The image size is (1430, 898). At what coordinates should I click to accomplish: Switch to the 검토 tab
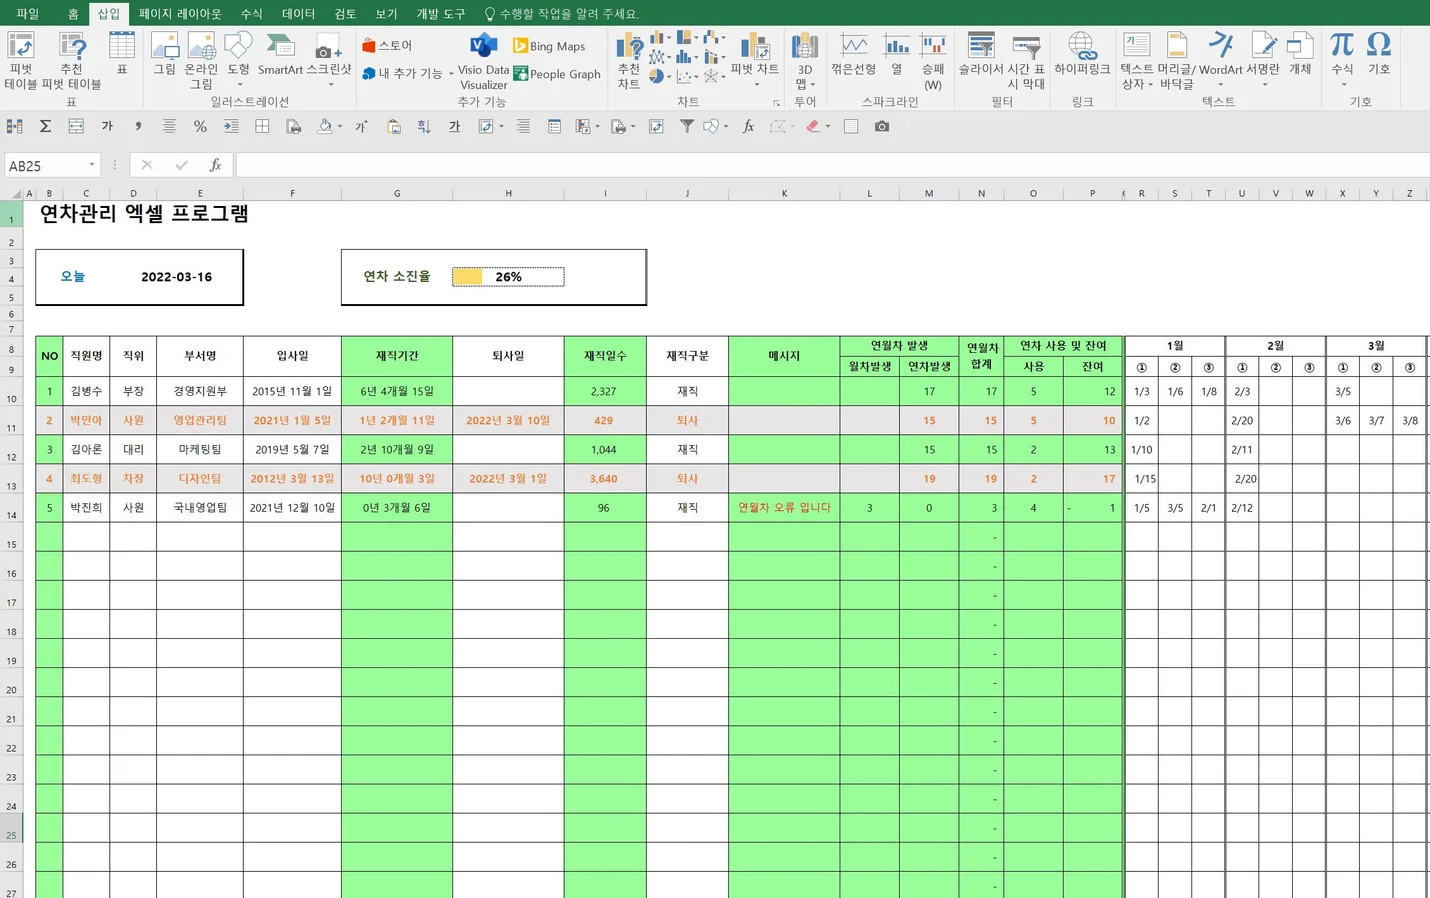point(345,14)
